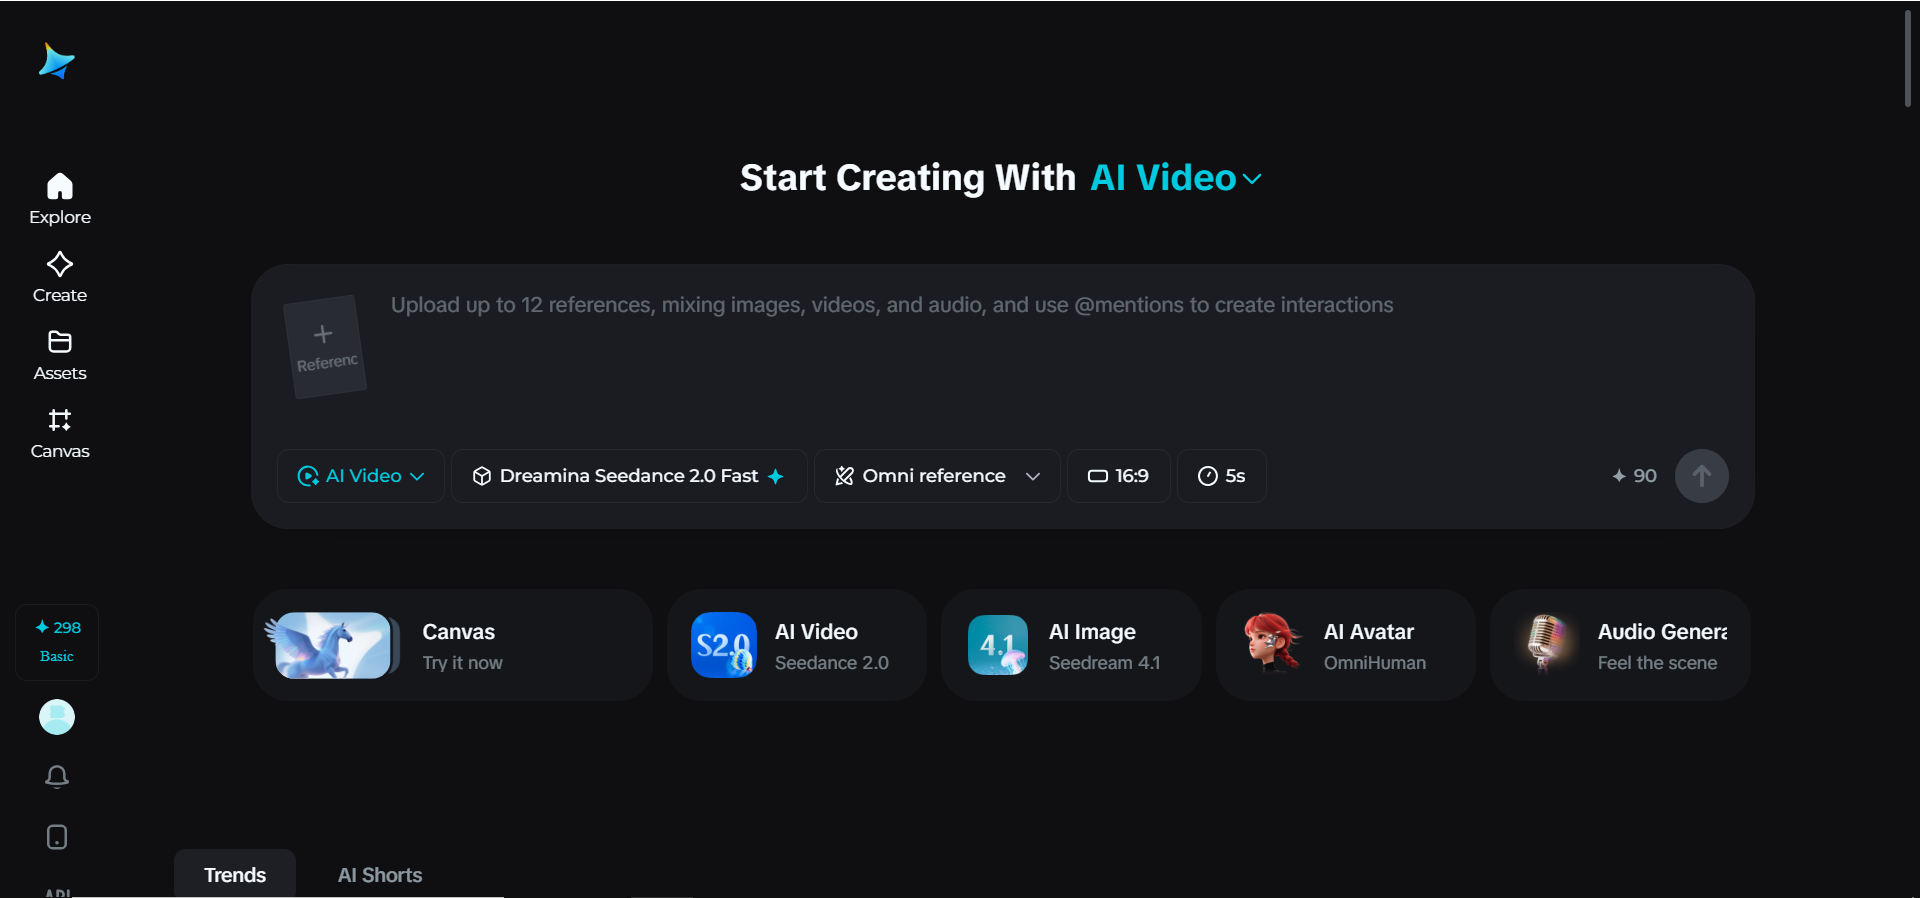This screenshot has width=1920, height=898.
Task: Change the 5s duration setting
Action: click(x=1221, y=476)
